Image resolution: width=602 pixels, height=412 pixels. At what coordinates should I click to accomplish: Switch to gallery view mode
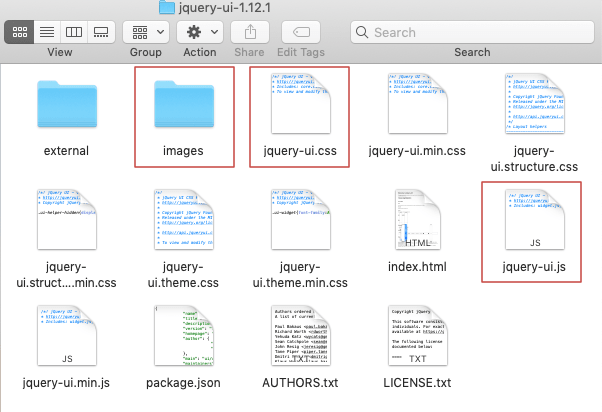(100, 32)
